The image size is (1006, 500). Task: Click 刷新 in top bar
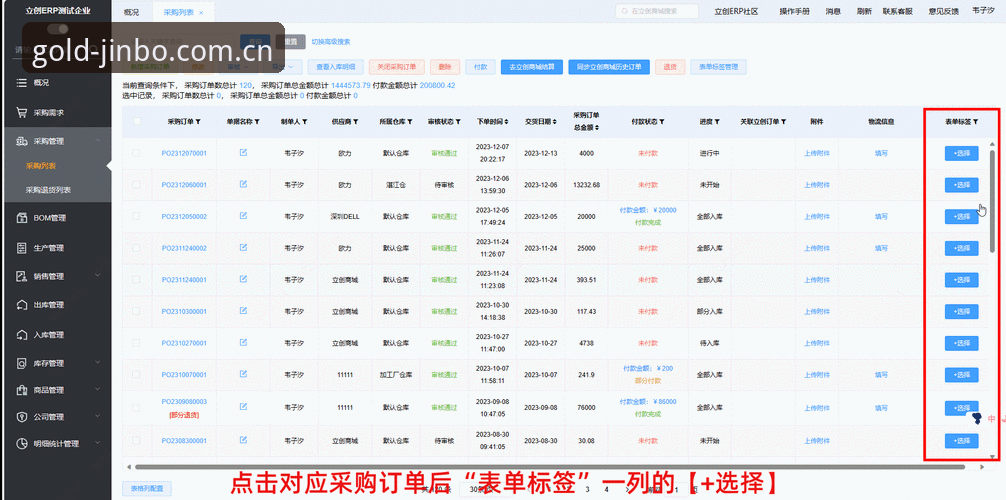tap(864, 12)
